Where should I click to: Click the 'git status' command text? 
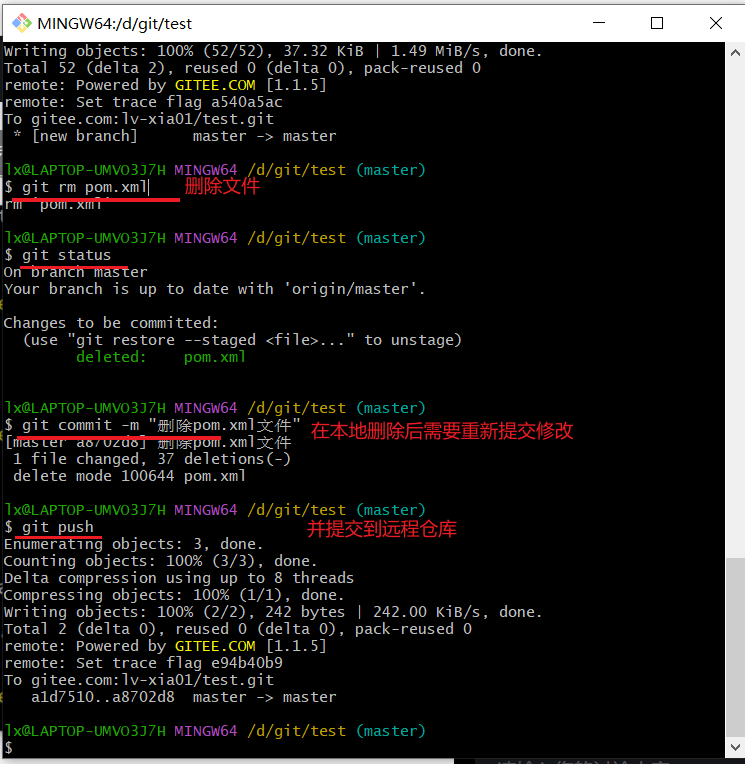(x=66, y=255)
